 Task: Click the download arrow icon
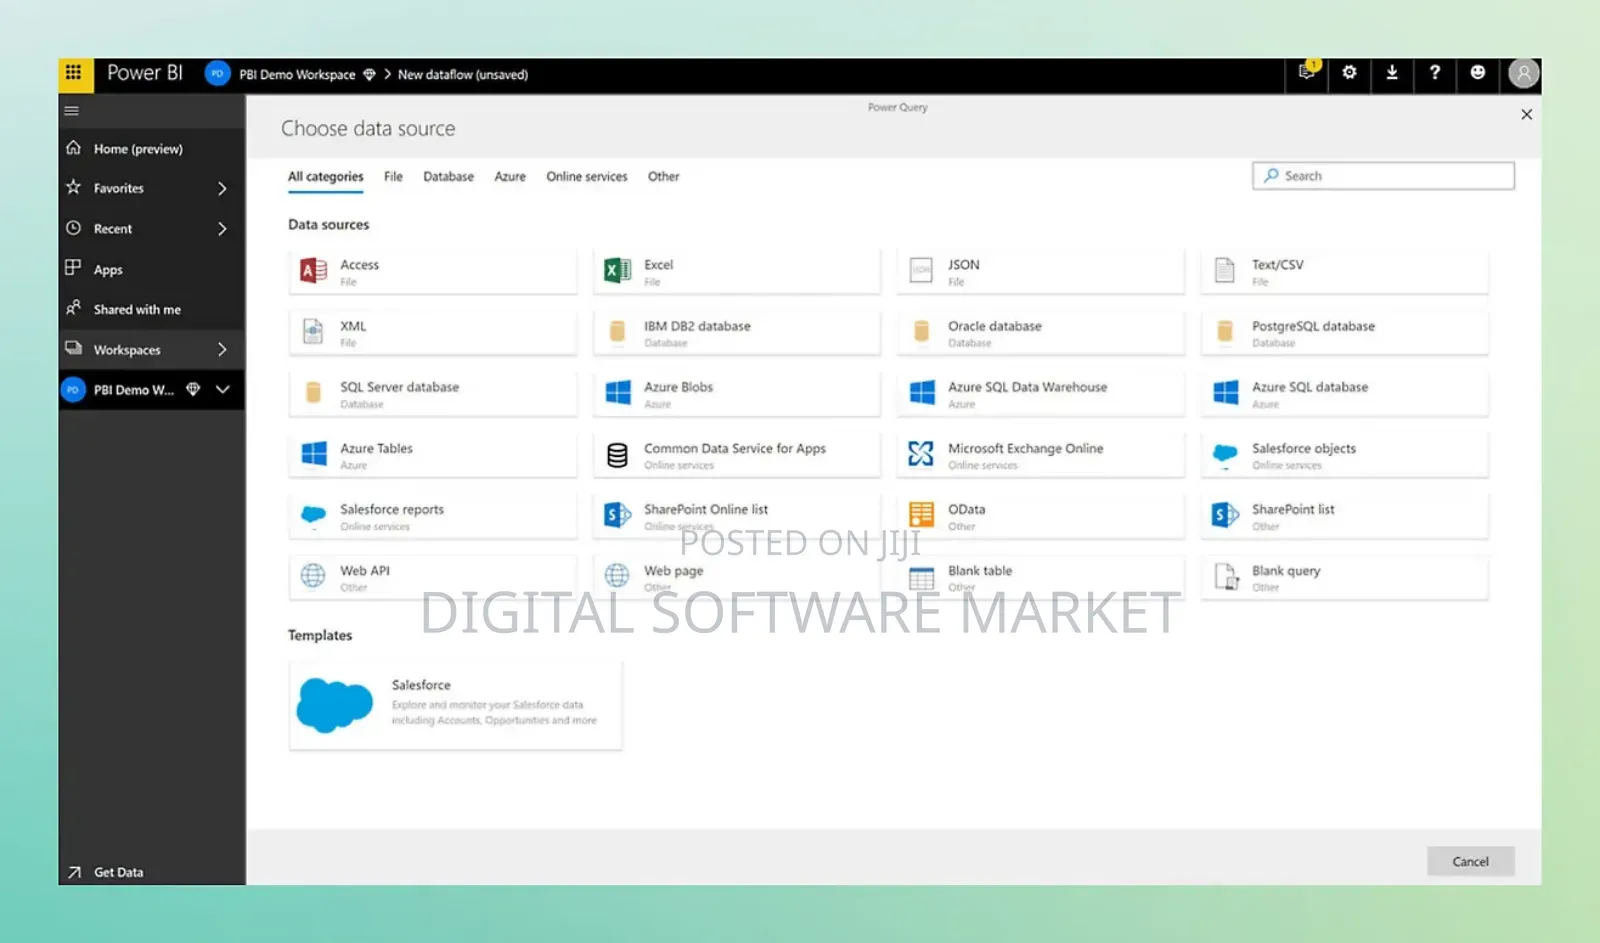[1392, 72]
